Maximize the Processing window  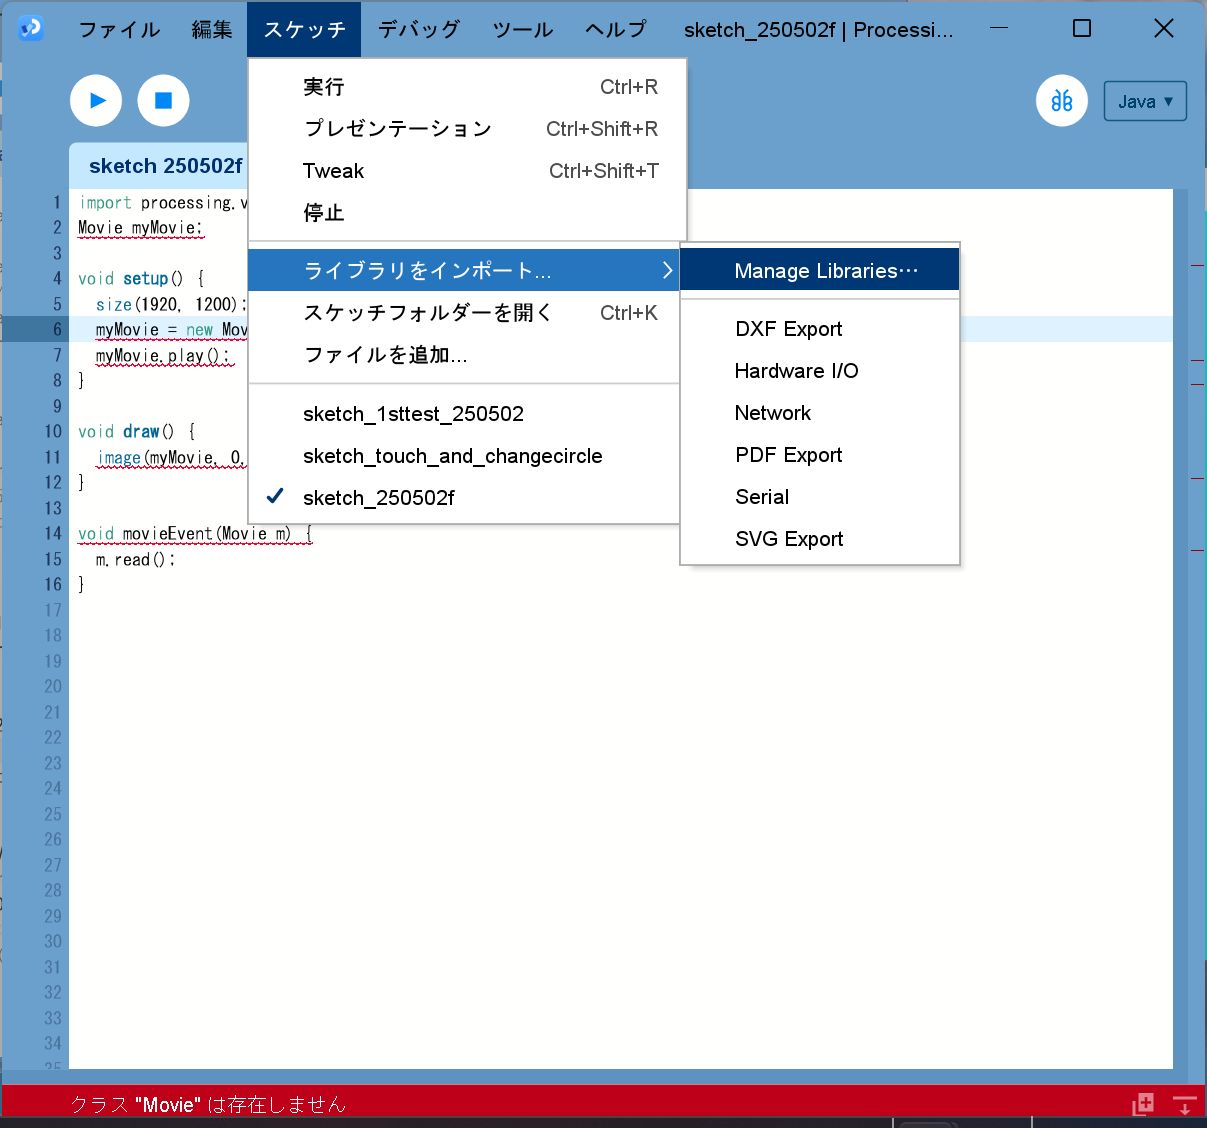pyautogui.click(x=1081, y=28)
